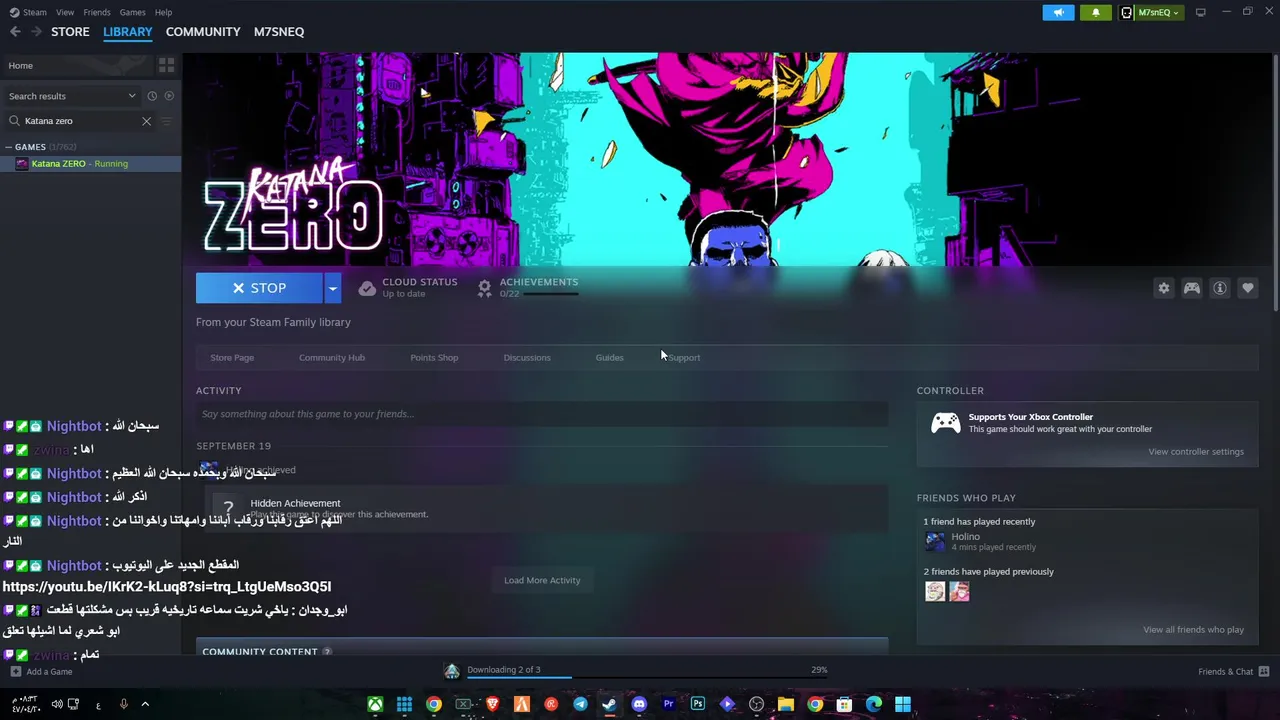Open the Friends menu
1280x720 pixels.
click(x=97, y=12)
